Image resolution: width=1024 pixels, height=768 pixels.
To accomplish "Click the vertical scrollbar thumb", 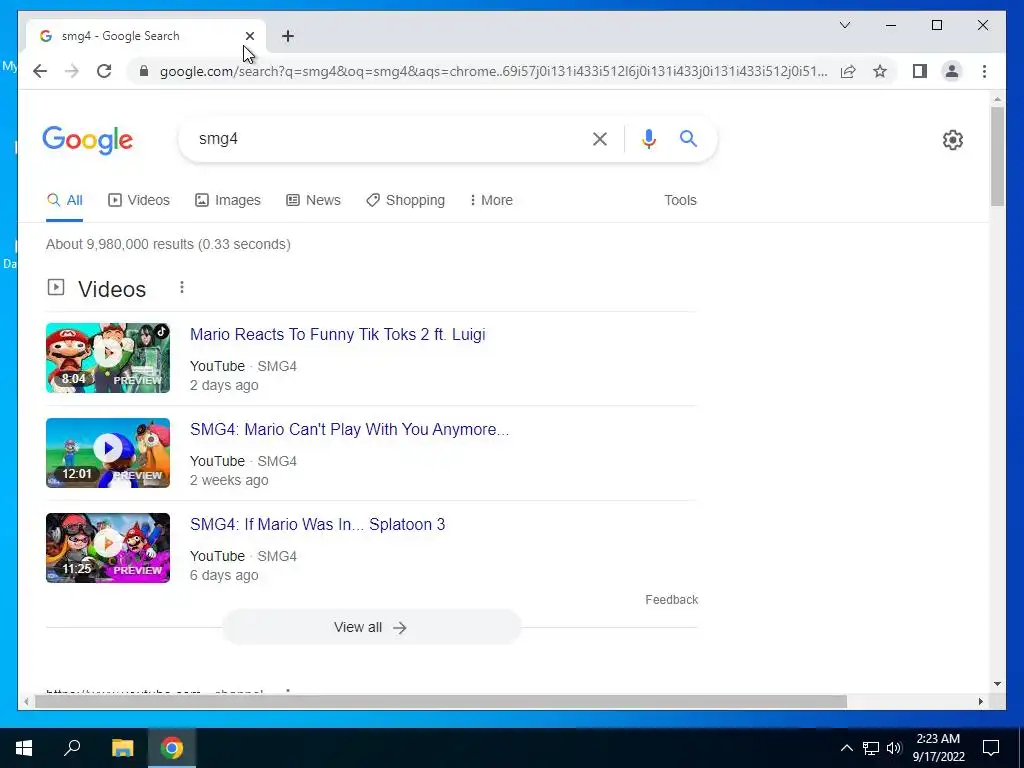I will (997, 156).
